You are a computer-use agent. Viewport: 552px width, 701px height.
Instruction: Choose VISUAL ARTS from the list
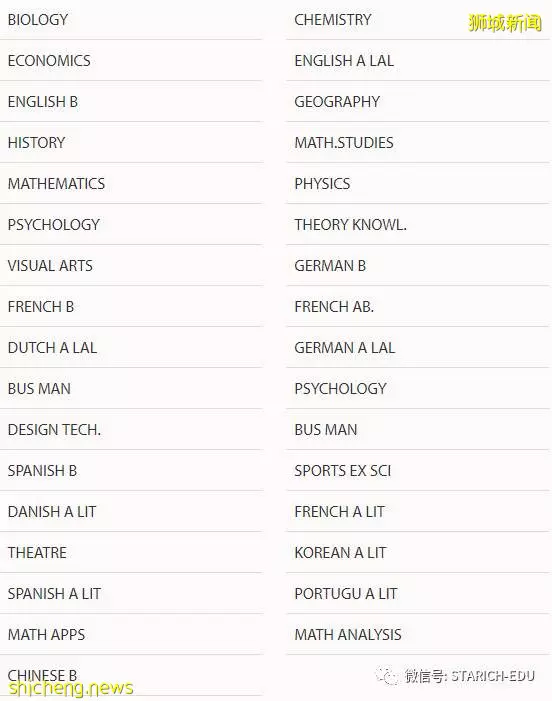pyautogui.click(x=131, y=266)
